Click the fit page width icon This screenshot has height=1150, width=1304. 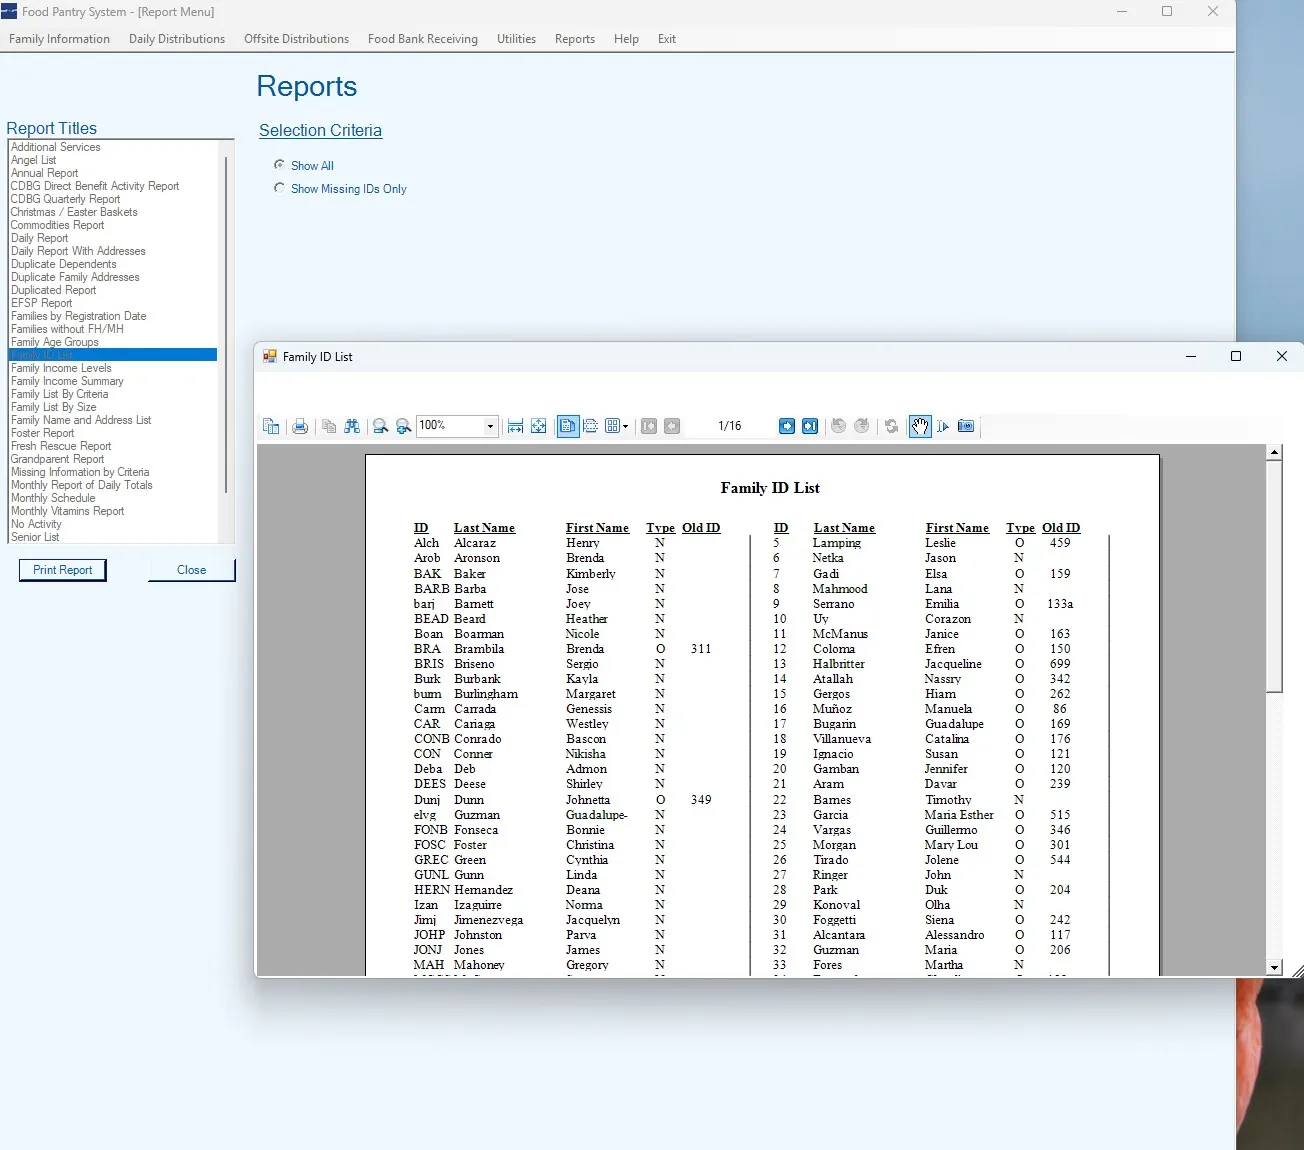click(516, 426)
